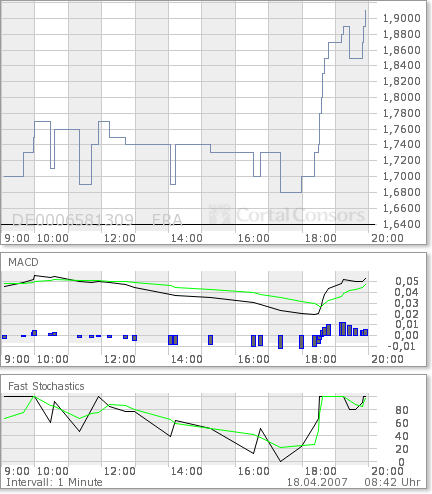This screenshot has height=494, width=432.
Task: Click the 1,6800 price axis label
Action: [401, 192]
